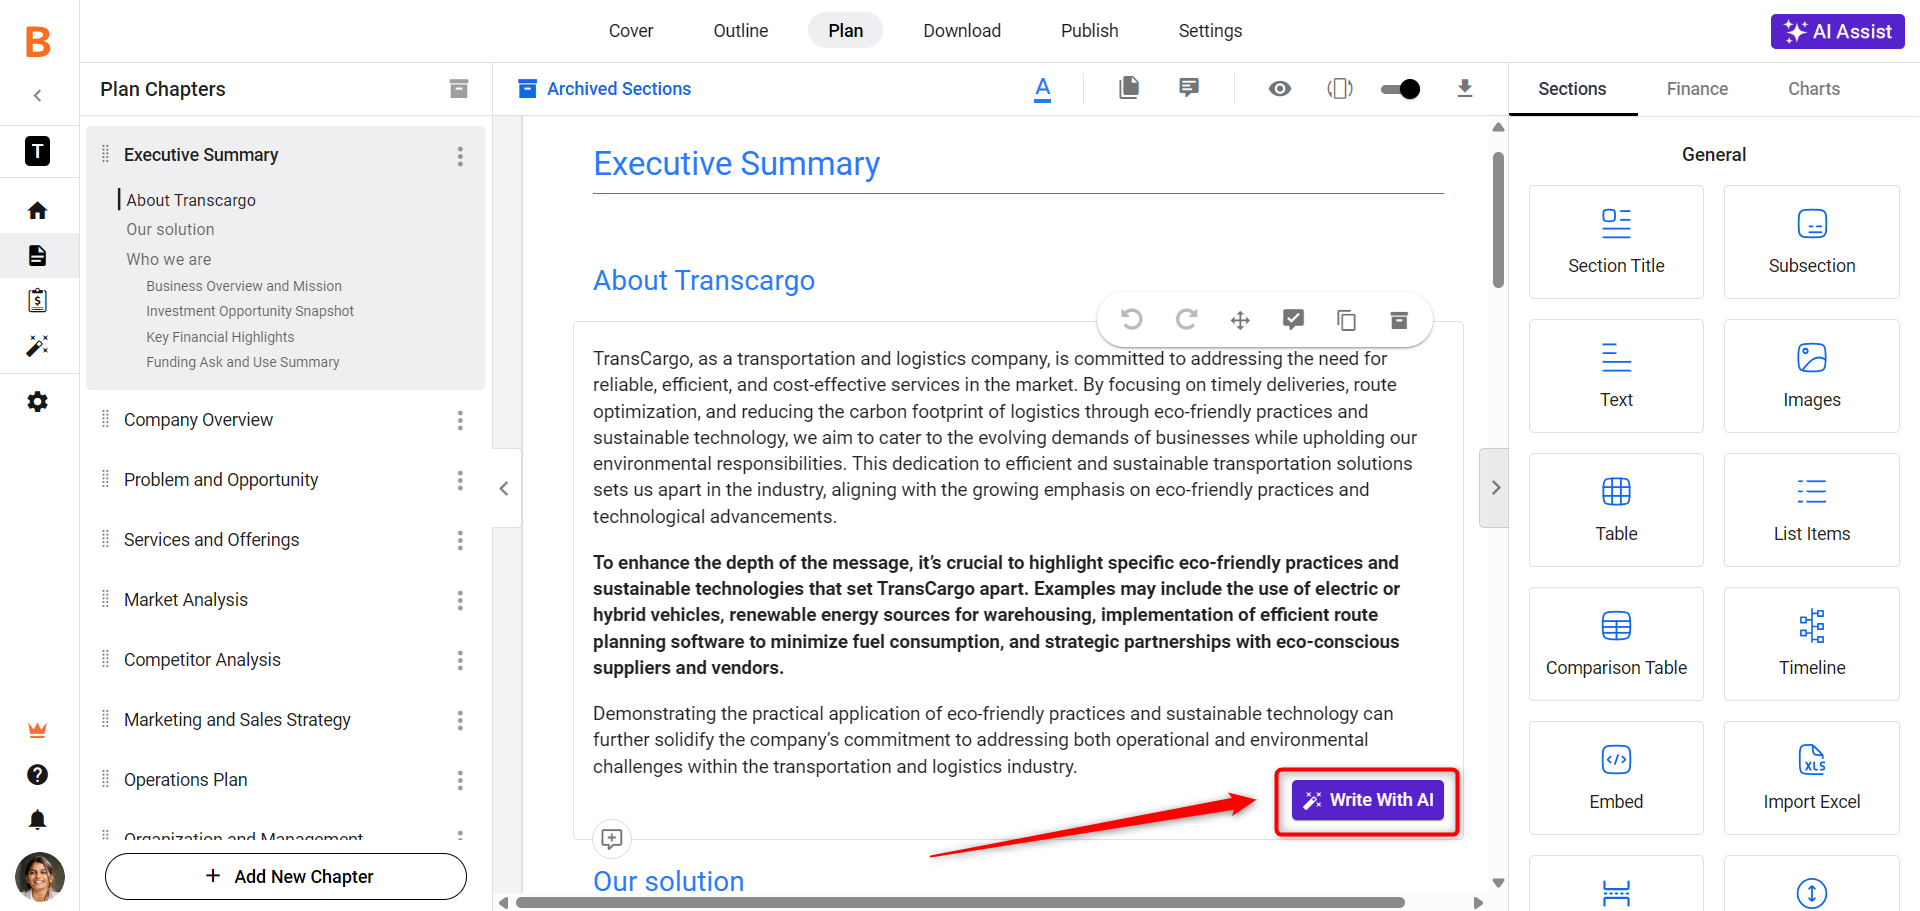Image resolution: width=1920 pixels, height=911 pixels.
Task: Open Company Overview chapter options menu
Action: (x=460, y=421)
